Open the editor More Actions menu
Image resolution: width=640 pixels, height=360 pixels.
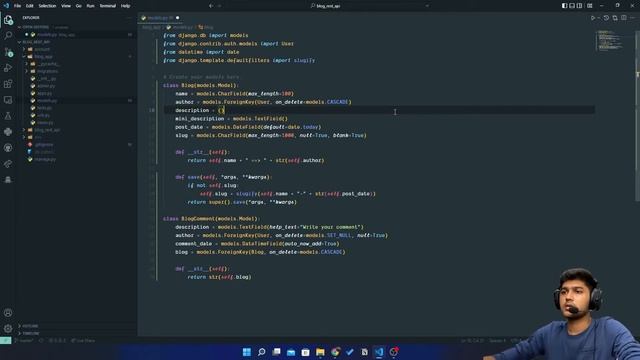[633, 18]
